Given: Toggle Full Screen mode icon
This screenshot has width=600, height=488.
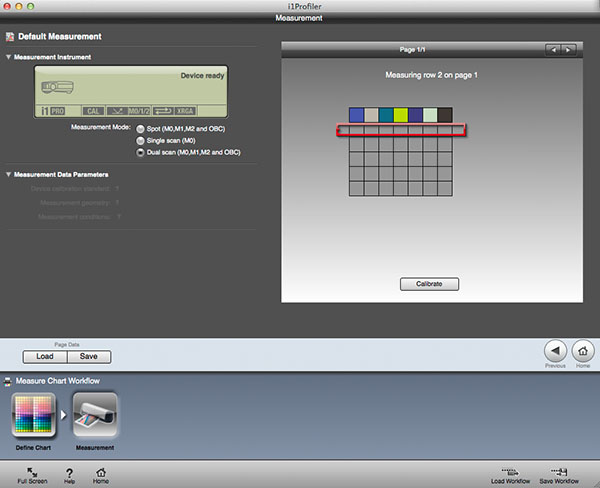Looking at the screenshot, I should pyautogui.click(x=32, y=472).
